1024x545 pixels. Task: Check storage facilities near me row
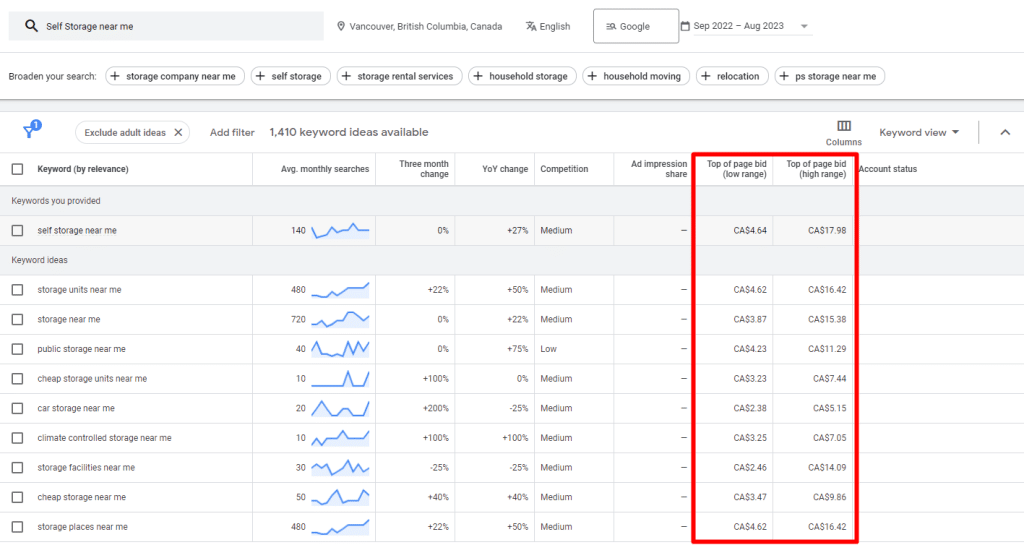[18, 467]
